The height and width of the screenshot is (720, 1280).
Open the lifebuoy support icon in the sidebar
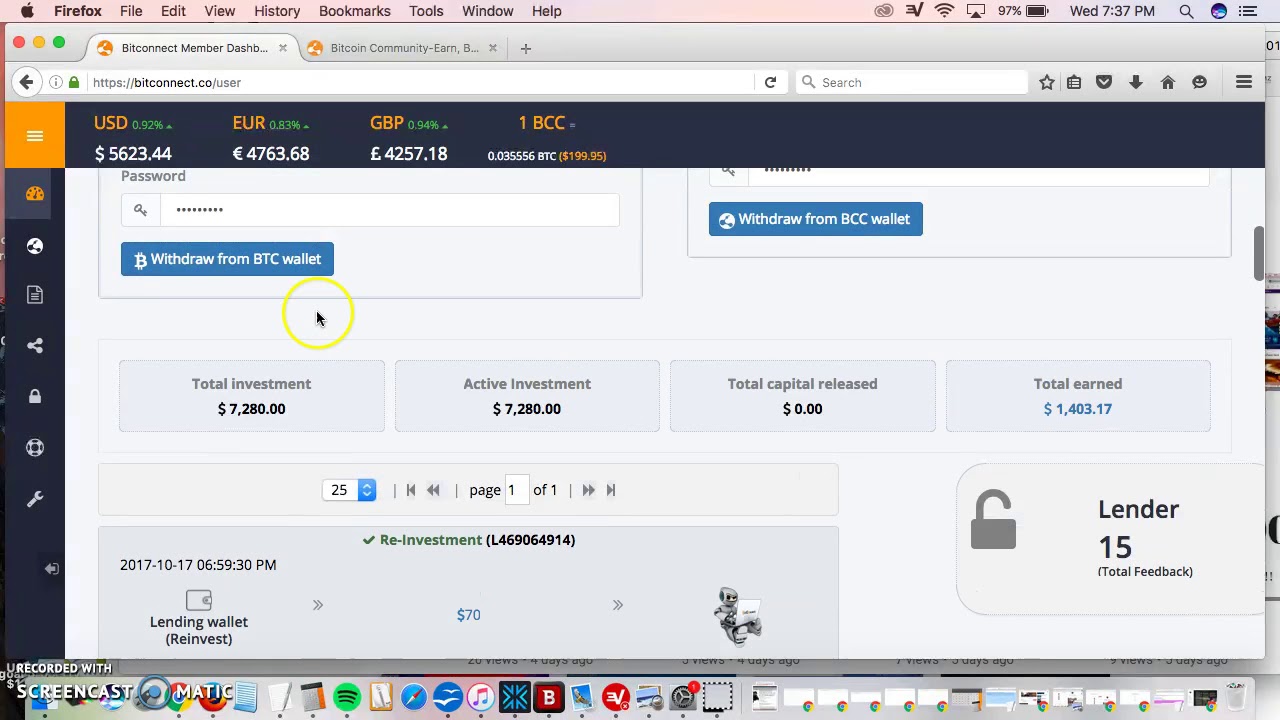(x=35, y=447)
